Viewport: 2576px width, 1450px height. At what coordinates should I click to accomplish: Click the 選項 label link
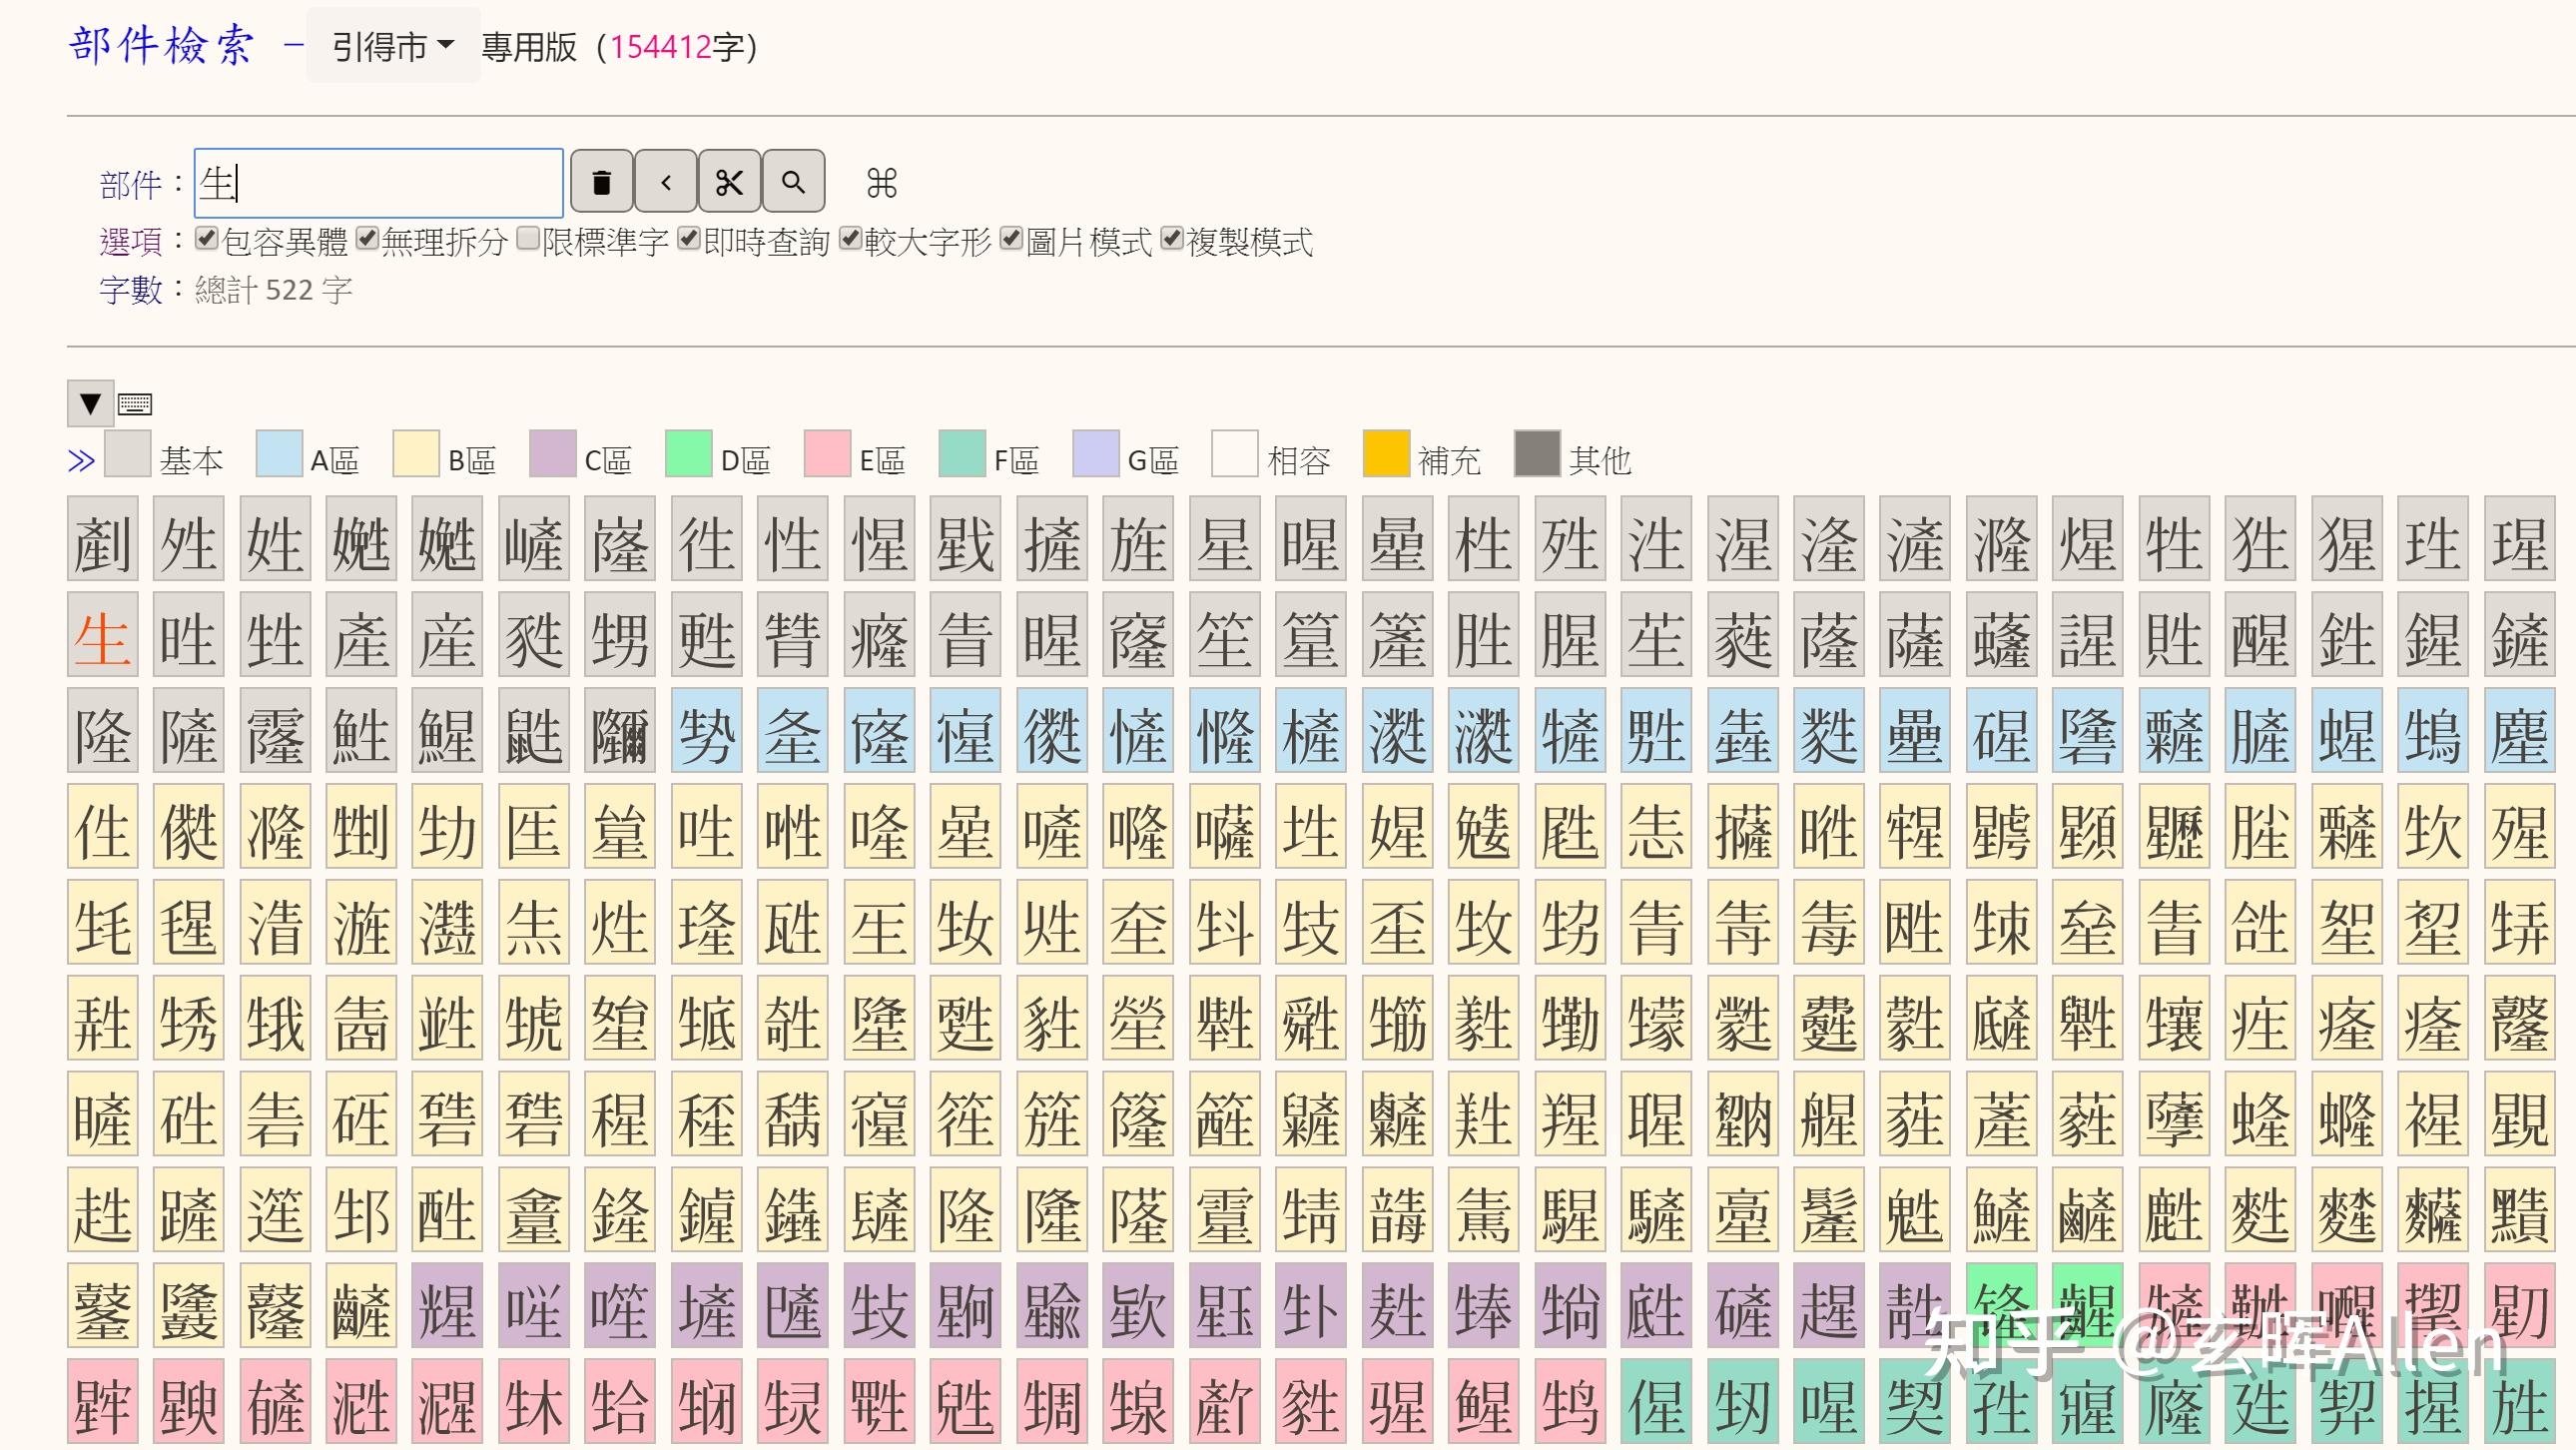[x=131, y=241]
